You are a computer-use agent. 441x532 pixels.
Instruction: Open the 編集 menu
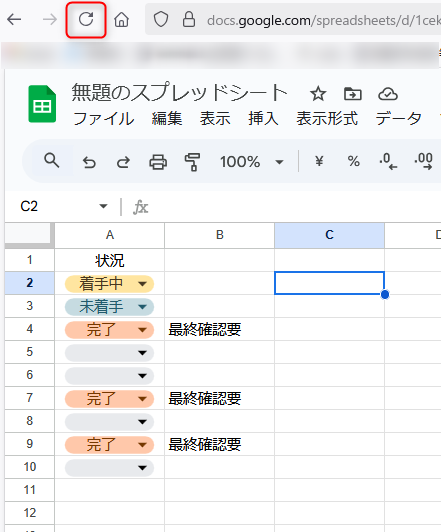point(167,119)
